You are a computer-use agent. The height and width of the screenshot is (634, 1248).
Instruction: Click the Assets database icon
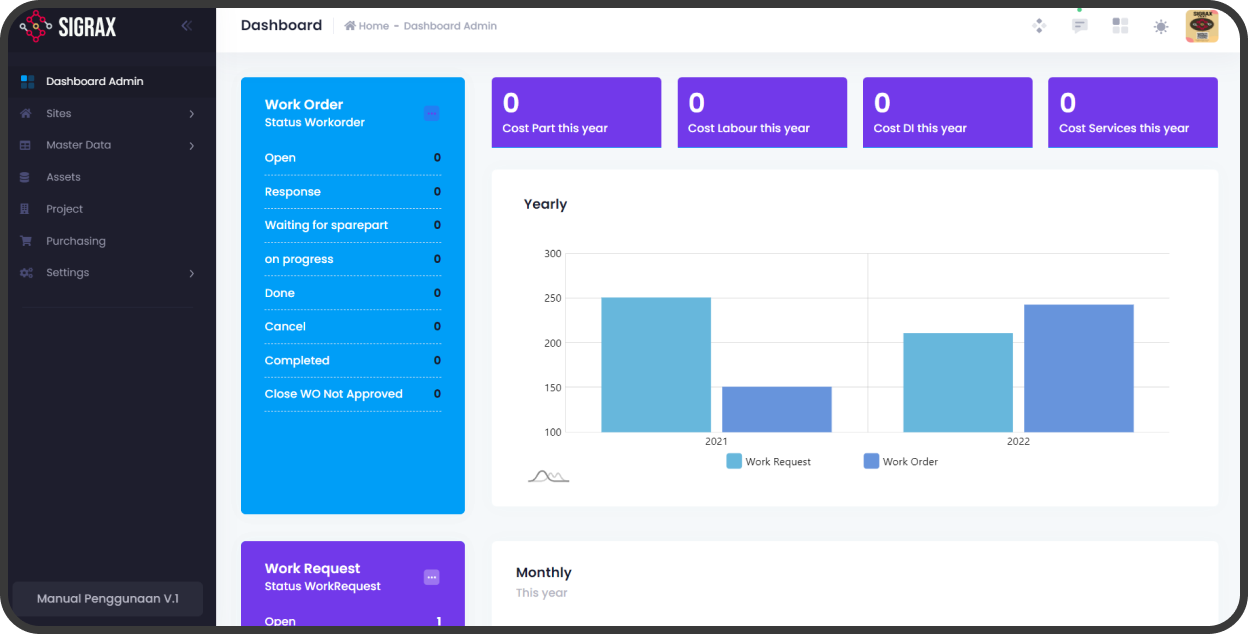(x=25, y=177)
